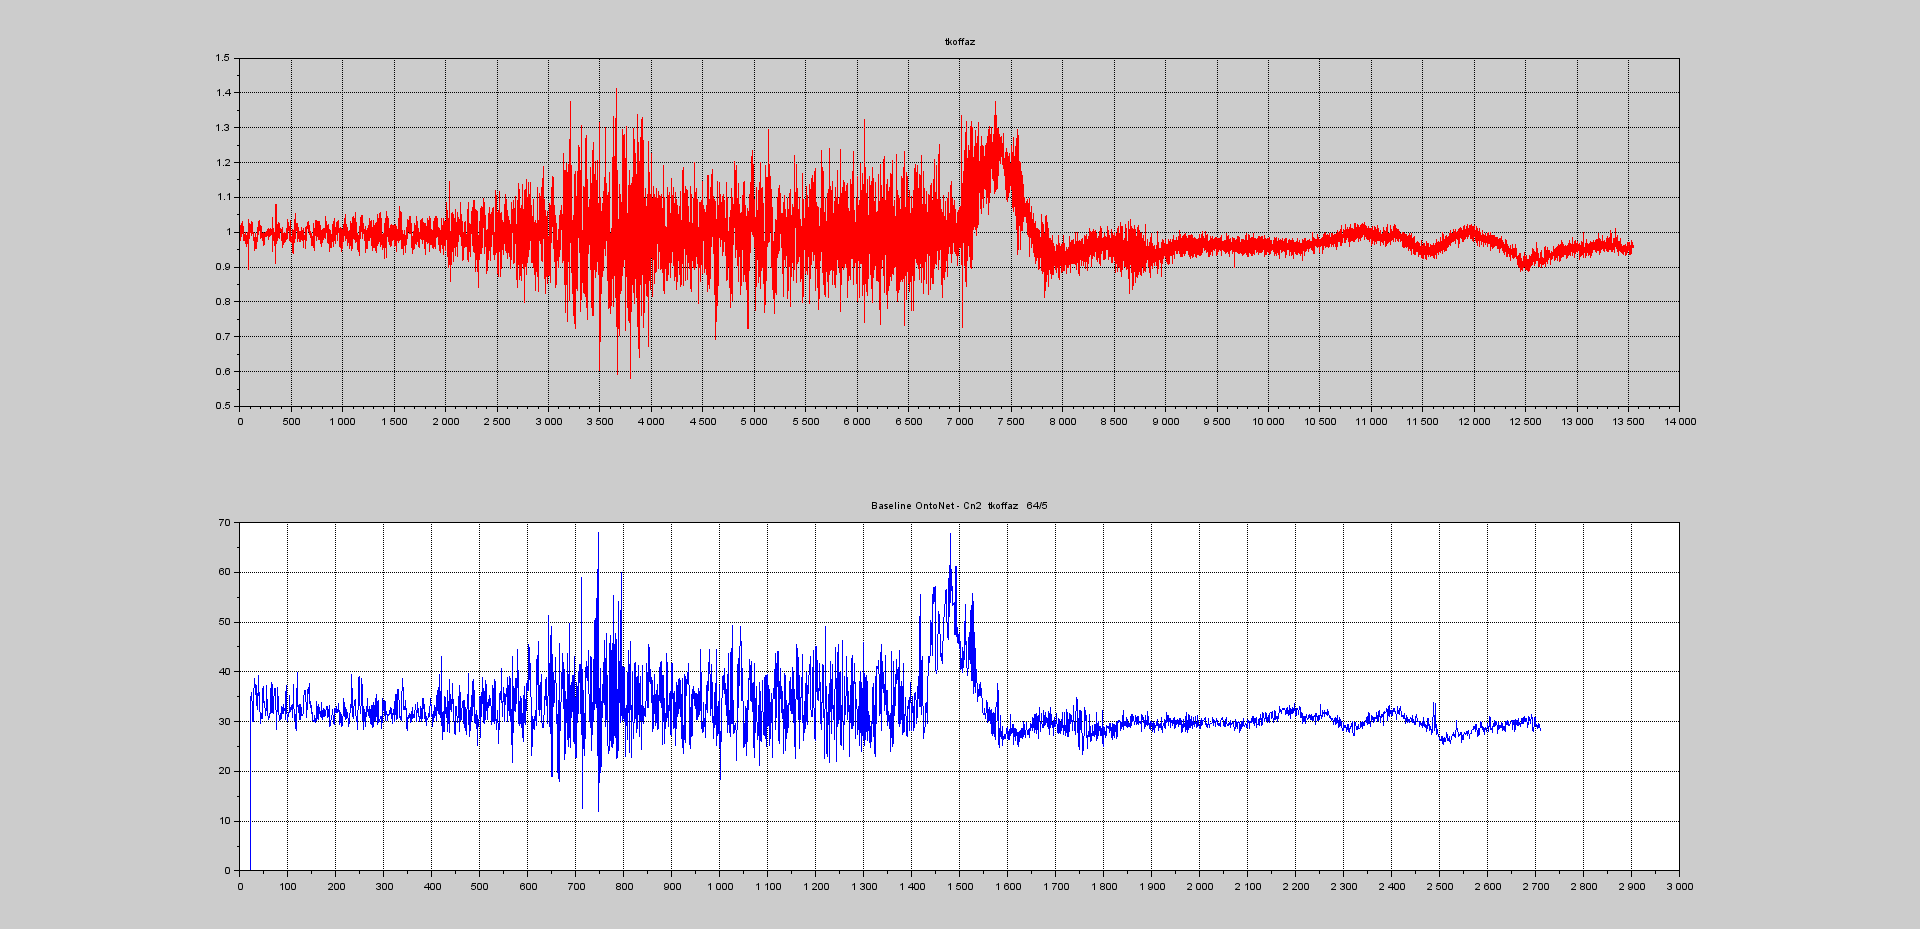Click the blue signal's peak near 1 480
1920x929 pixels.
pyautogui.click(x=950, y=536)
